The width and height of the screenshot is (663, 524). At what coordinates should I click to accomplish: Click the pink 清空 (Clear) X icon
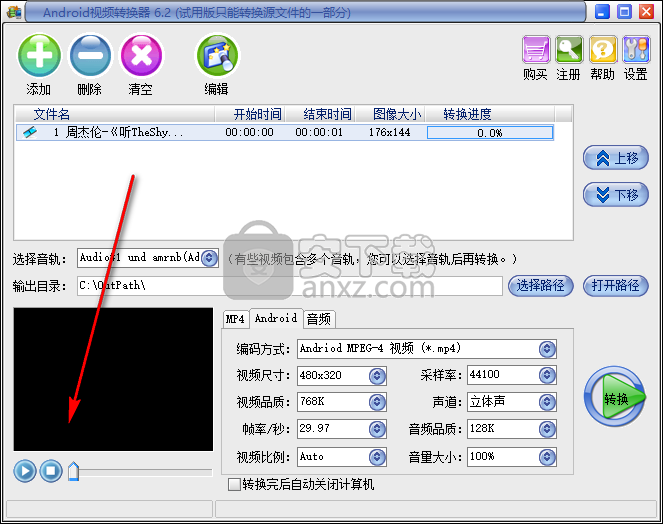click(141, 55)
